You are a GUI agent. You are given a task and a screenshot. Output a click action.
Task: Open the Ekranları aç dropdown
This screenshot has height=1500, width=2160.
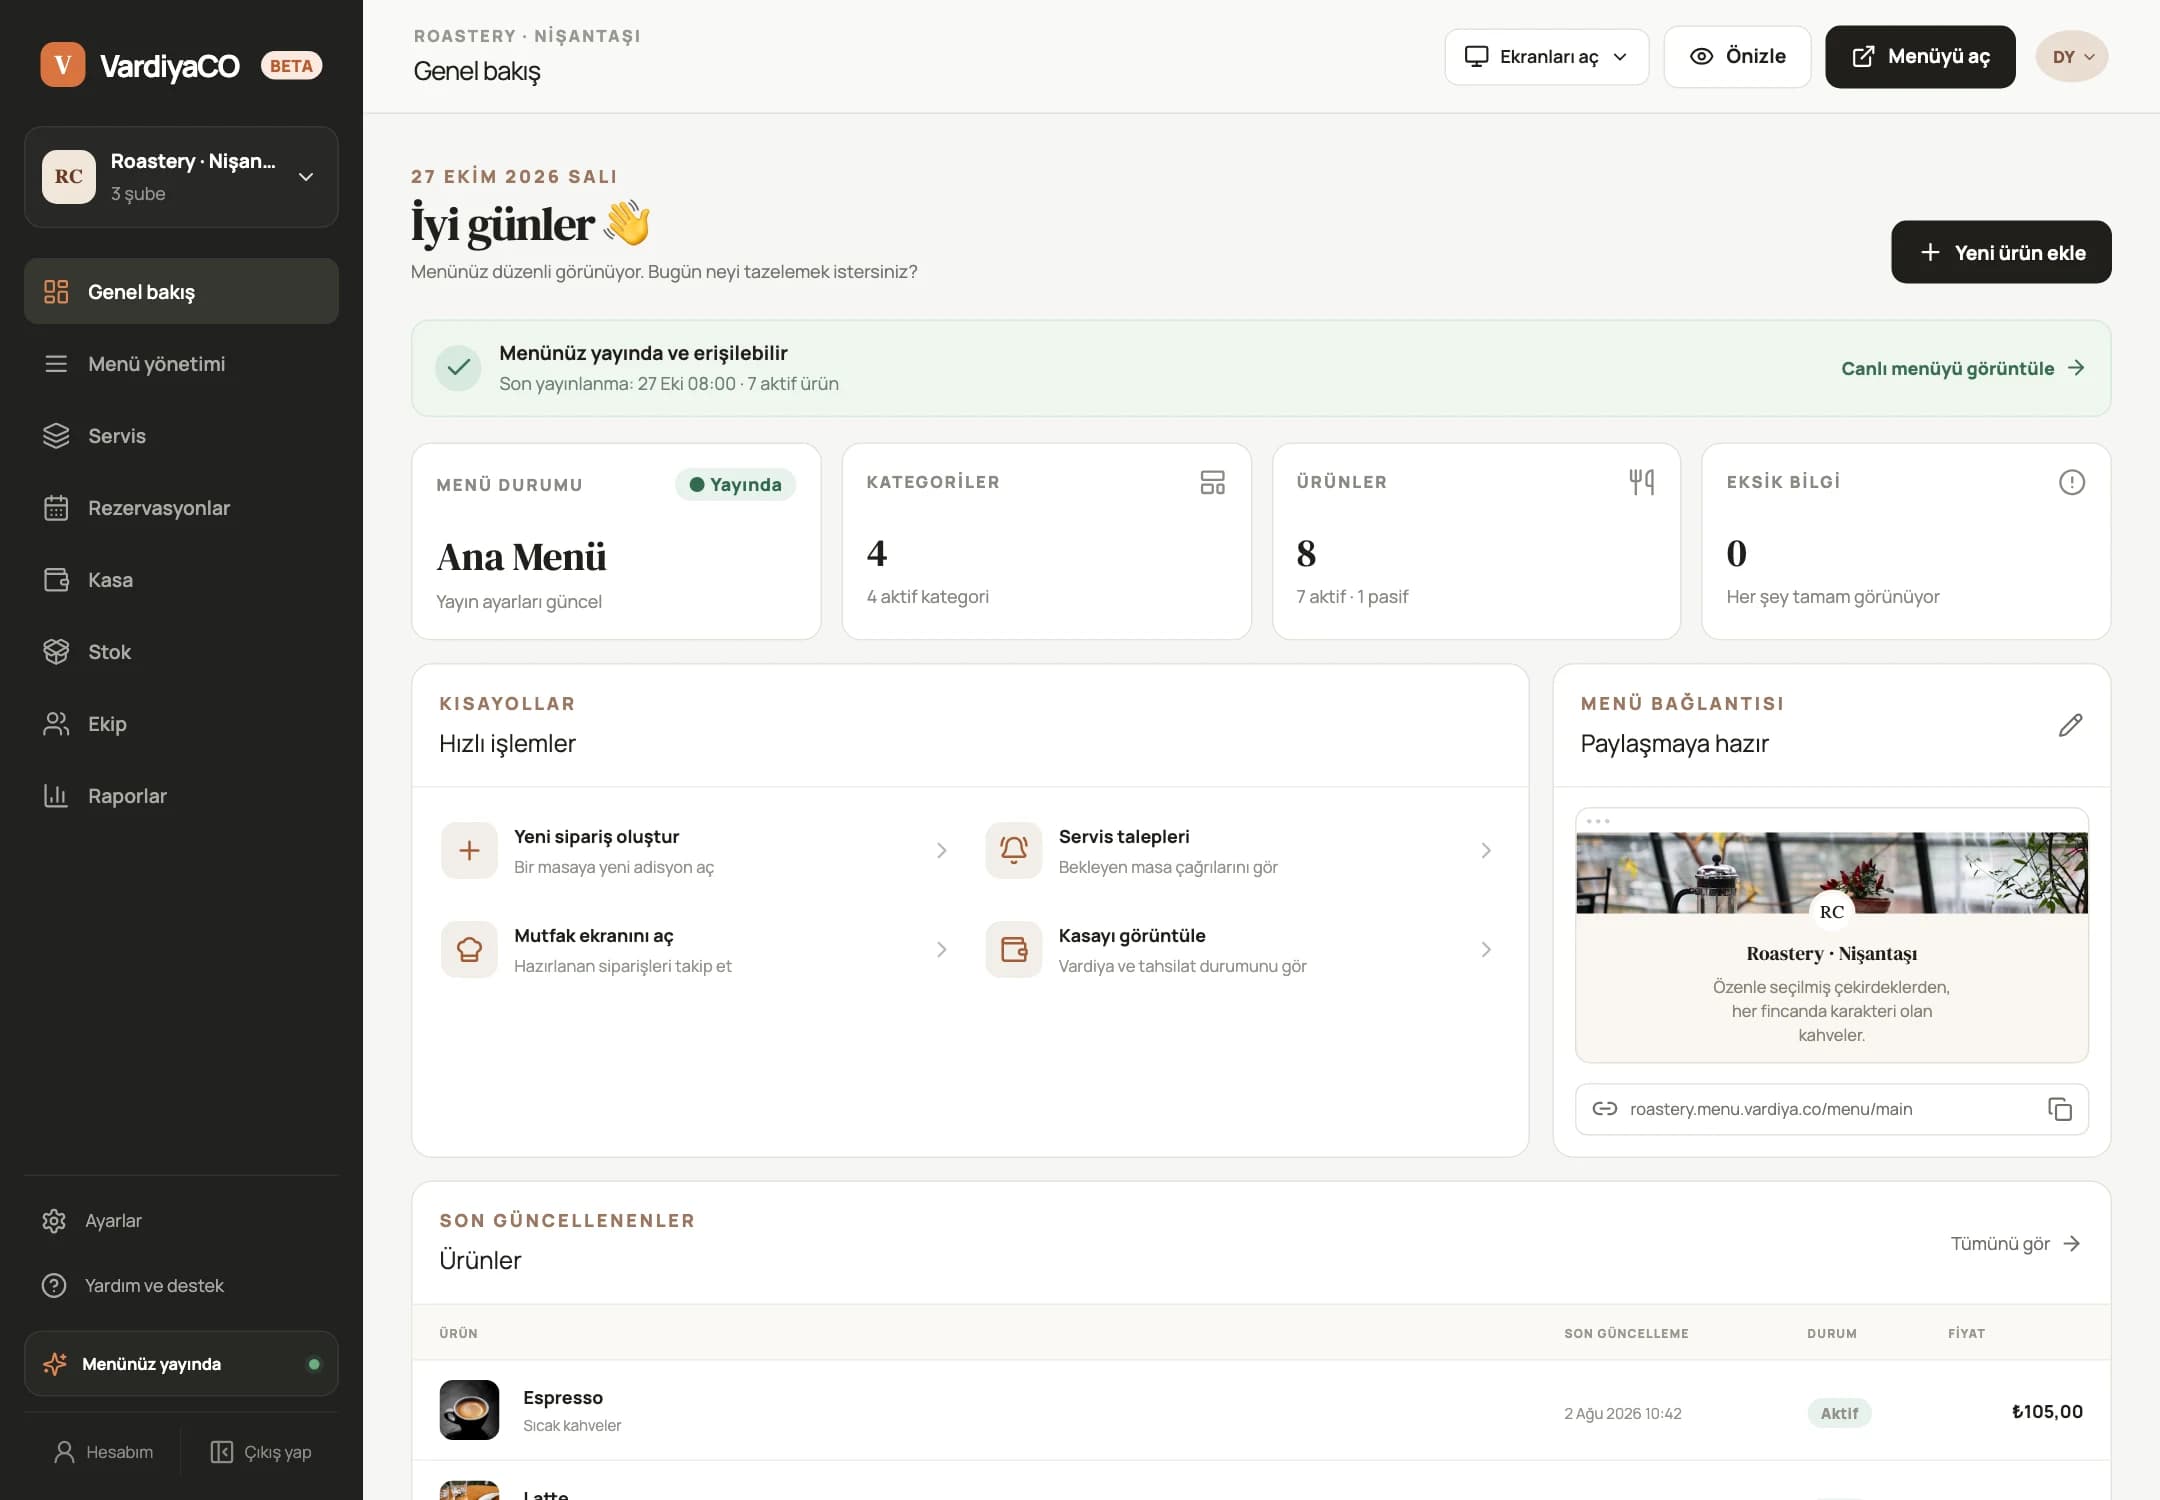coord(1546,57)
